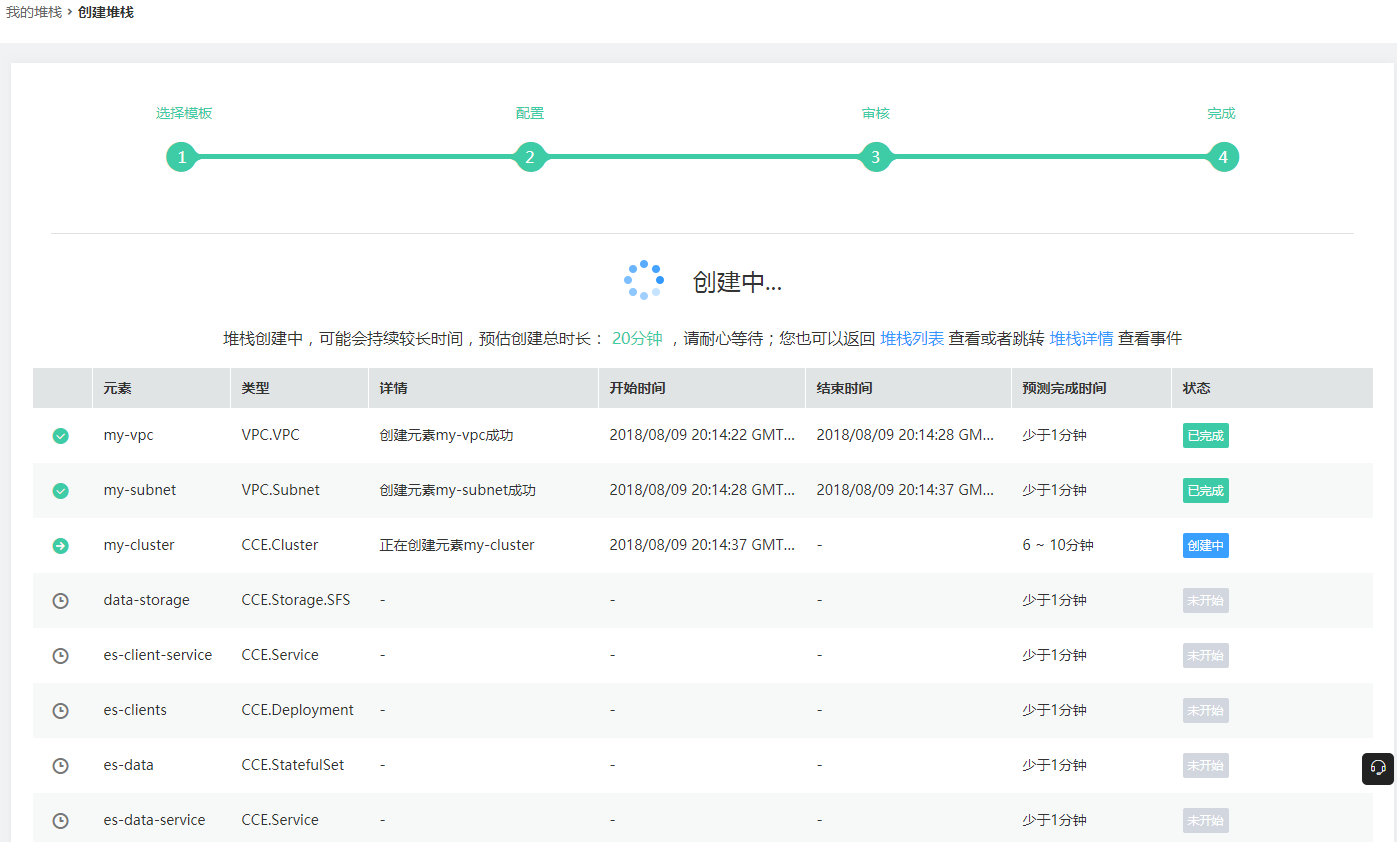
Task: Click my-cluster start time 20:14:37
Action: click(x=702, y=546)
